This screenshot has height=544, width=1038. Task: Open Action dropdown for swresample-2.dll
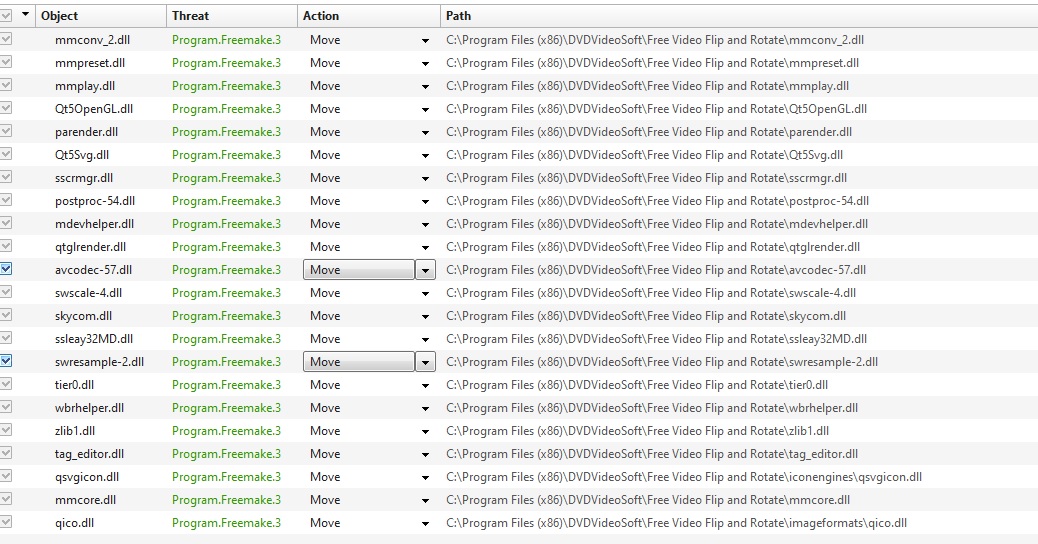pos(426,362)
